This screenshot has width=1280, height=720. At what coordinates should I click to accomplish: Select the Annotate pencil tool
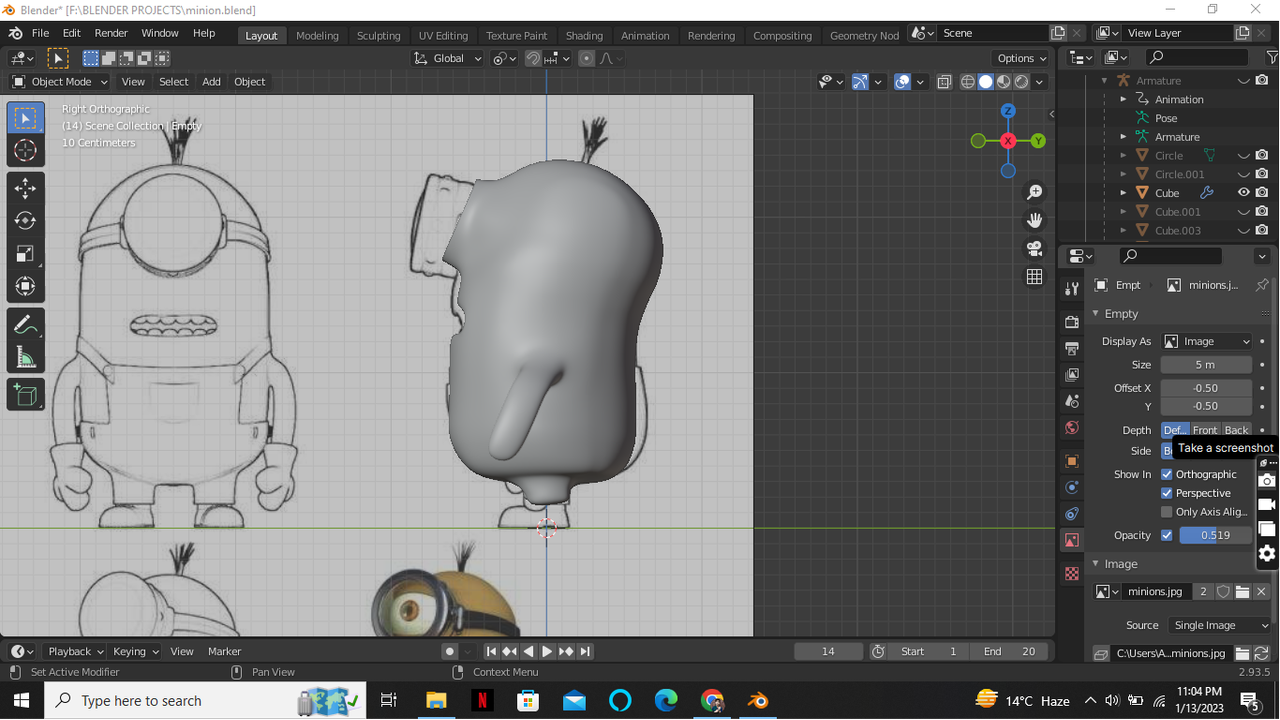[25, 325]
